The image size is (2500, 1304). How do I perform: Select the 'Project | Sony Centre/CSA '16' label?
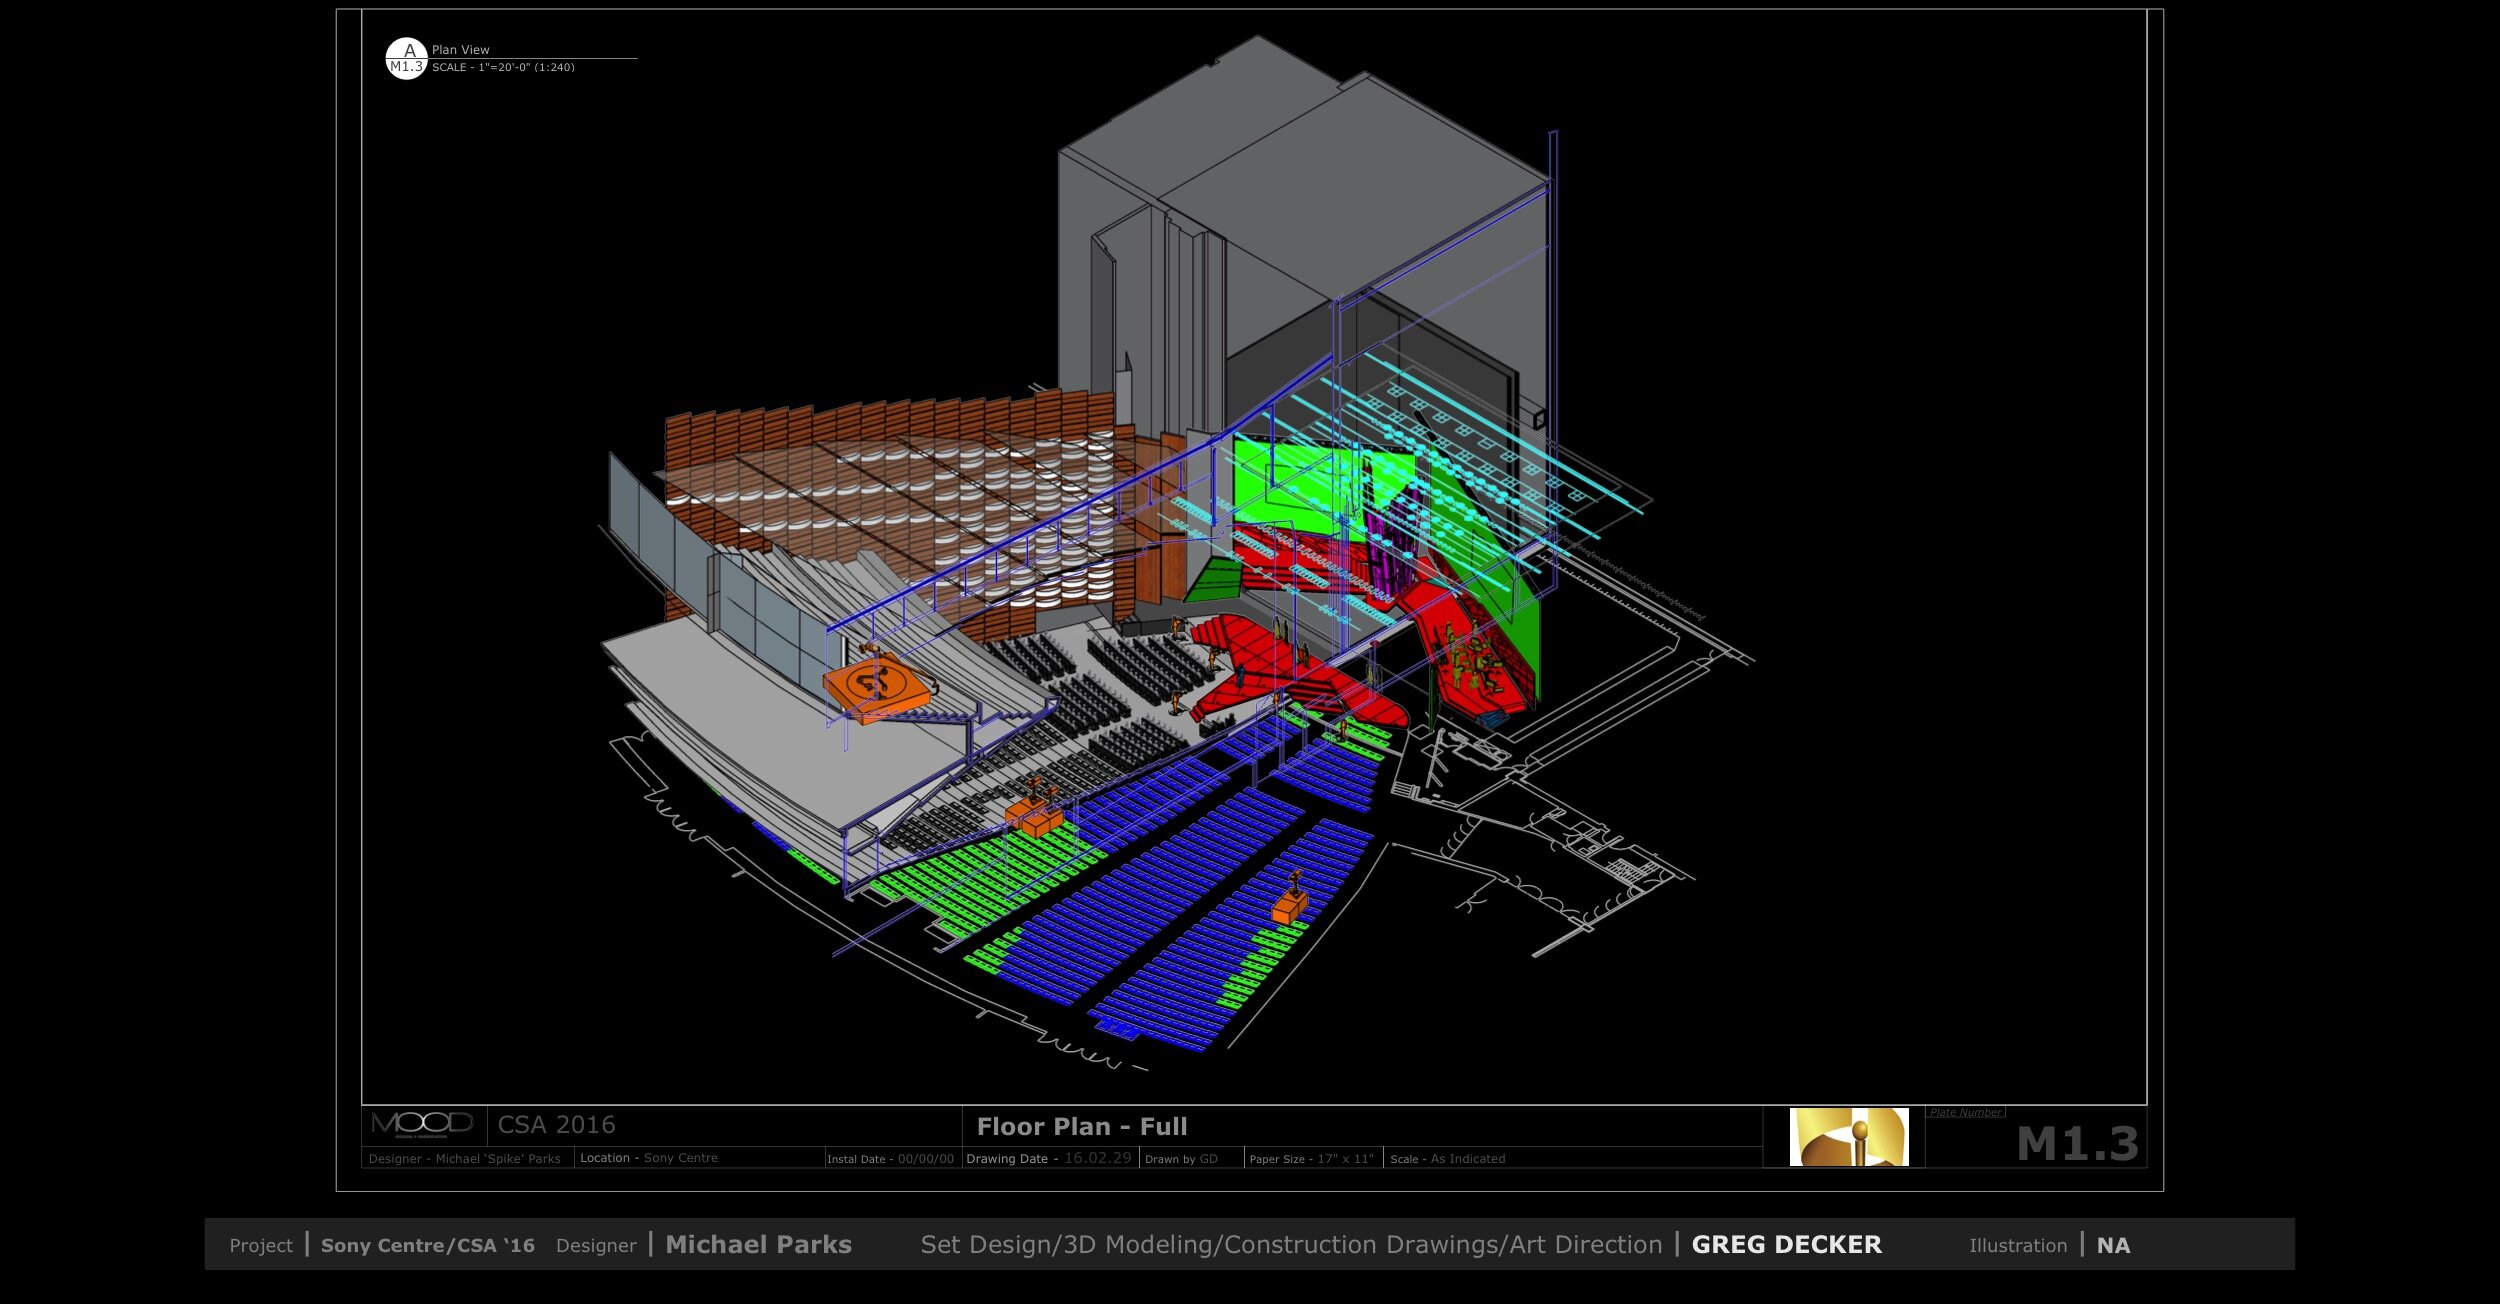click(x=380, y=1245)
